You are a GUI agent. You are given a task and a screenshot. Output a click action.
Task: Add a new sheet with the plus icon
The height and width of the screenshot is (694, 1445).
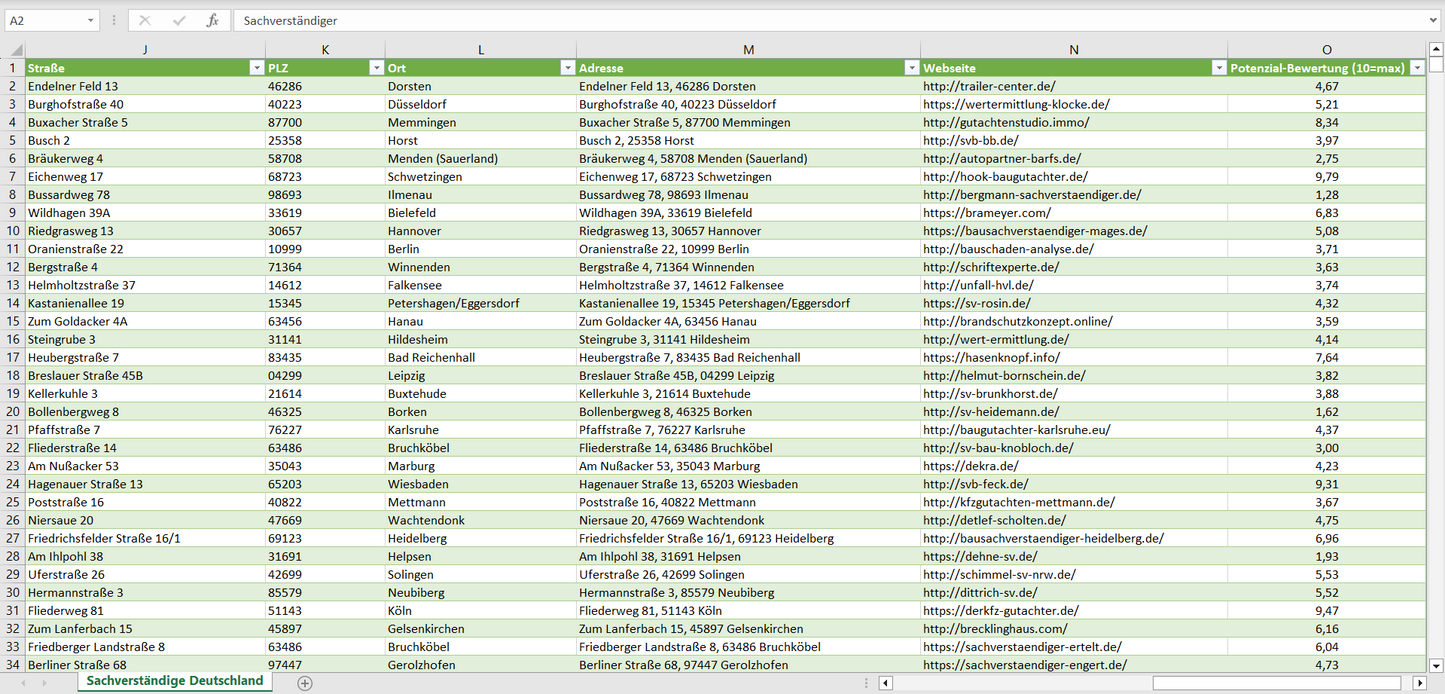305,683
